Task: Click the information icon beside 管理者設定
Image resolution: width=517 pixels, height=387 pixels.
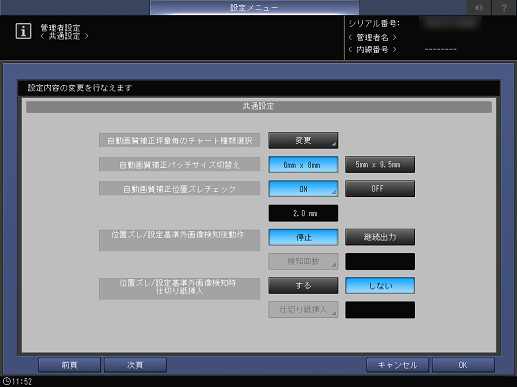Action: (x=23, y=31)
